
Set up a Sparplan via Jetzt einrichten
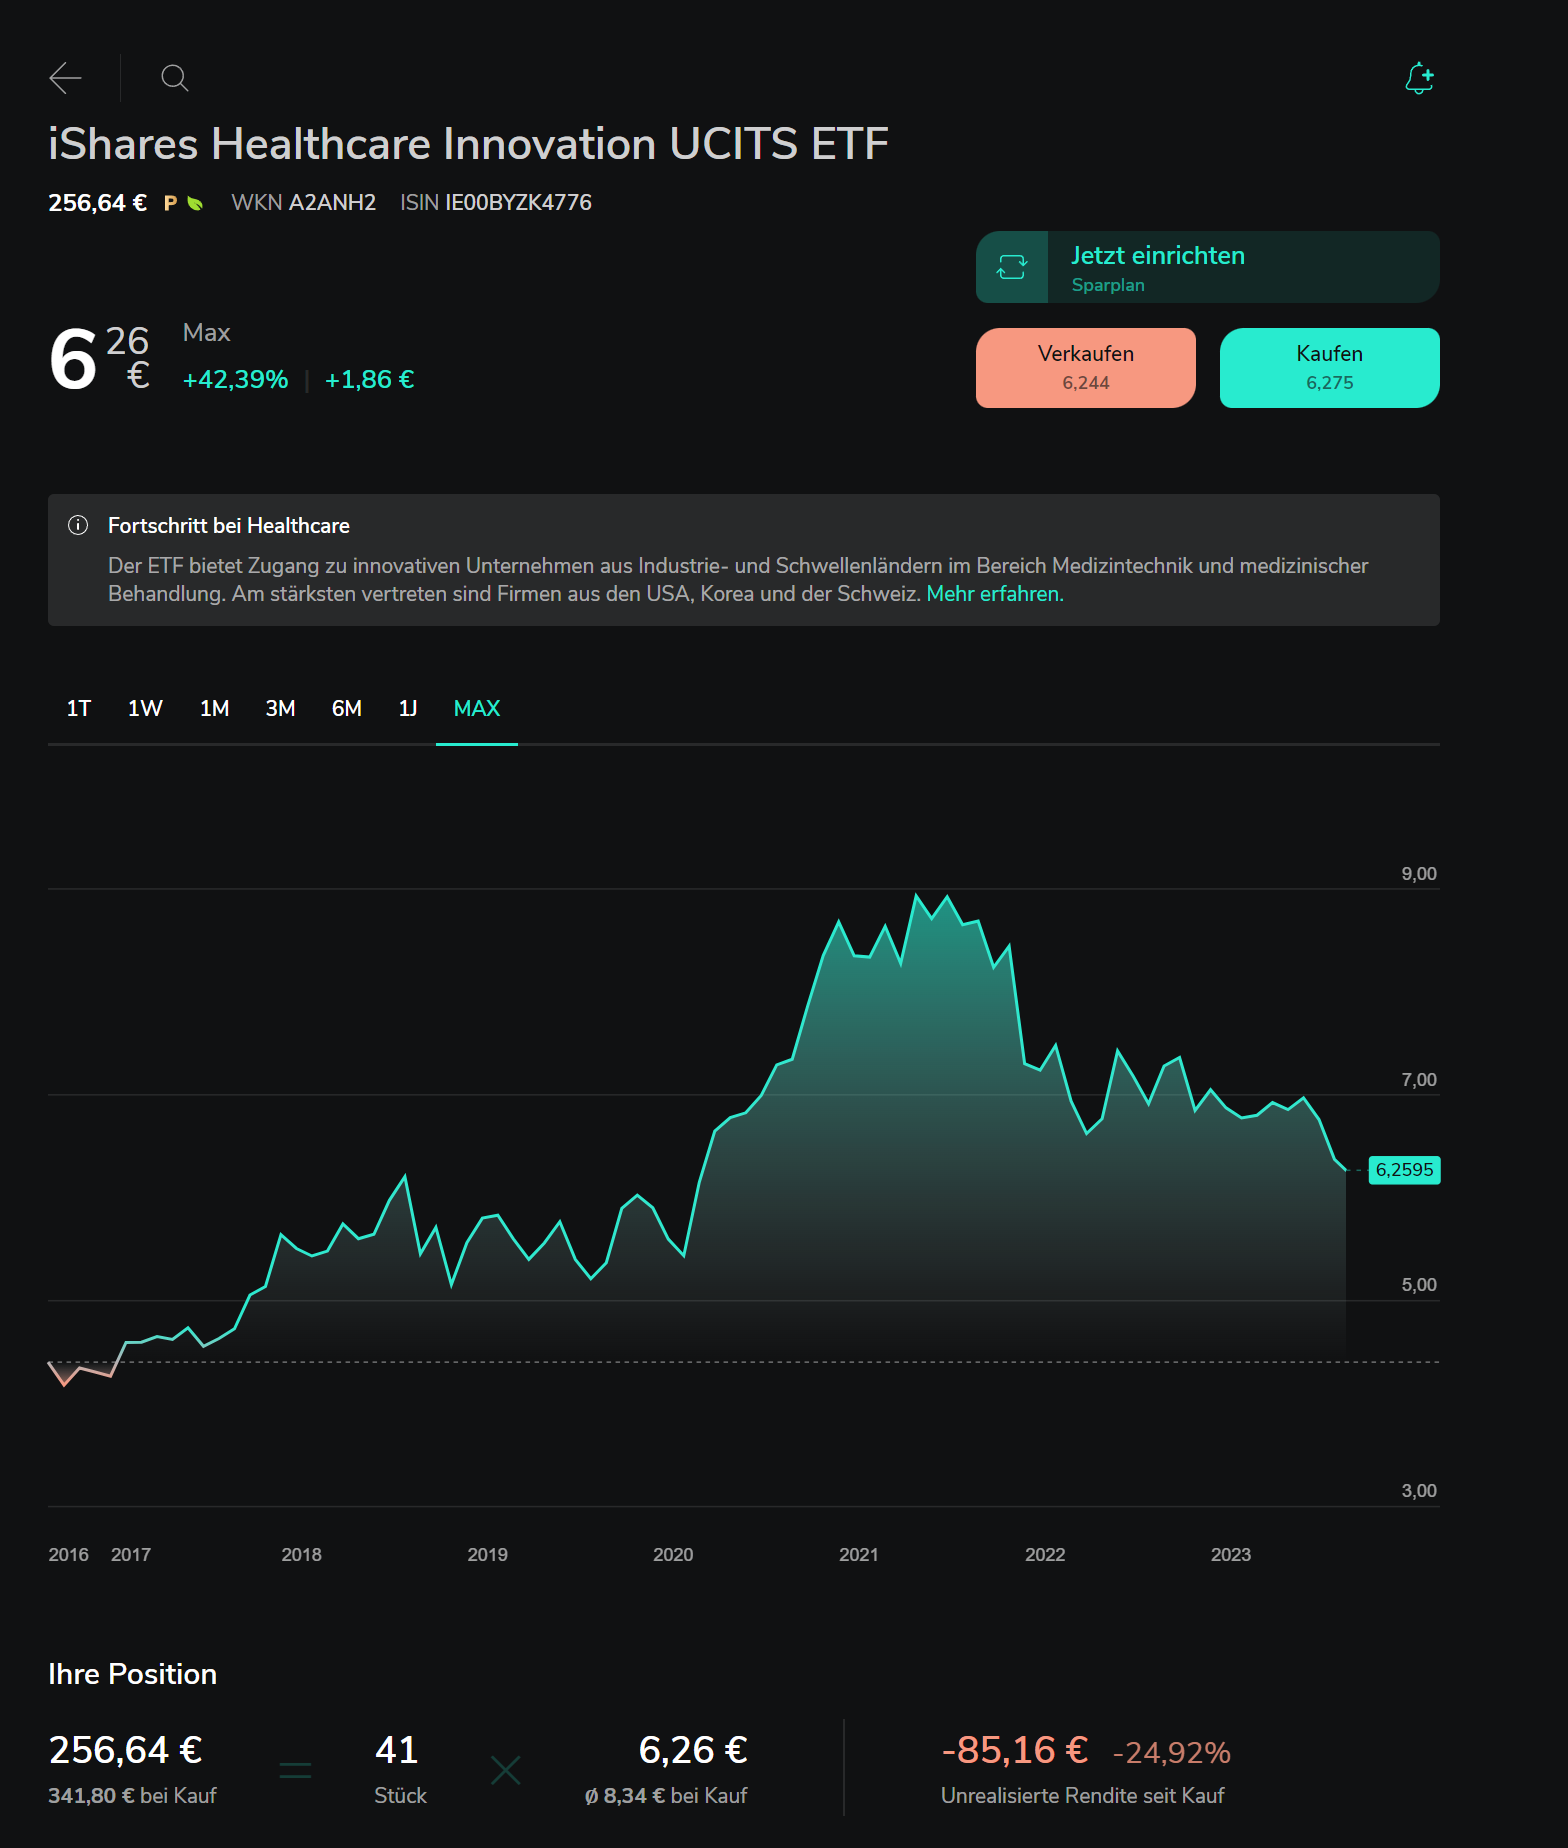click(1208, 267)
